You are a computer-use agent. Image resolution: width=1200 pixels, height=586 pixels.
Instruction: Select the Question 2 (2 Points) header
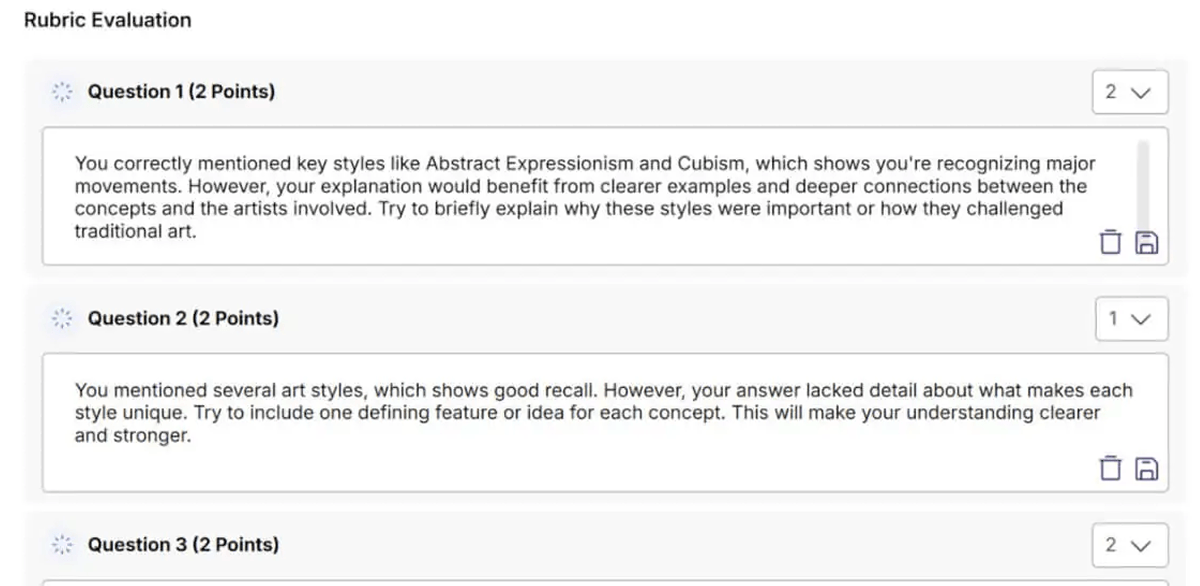pos(183,319)
